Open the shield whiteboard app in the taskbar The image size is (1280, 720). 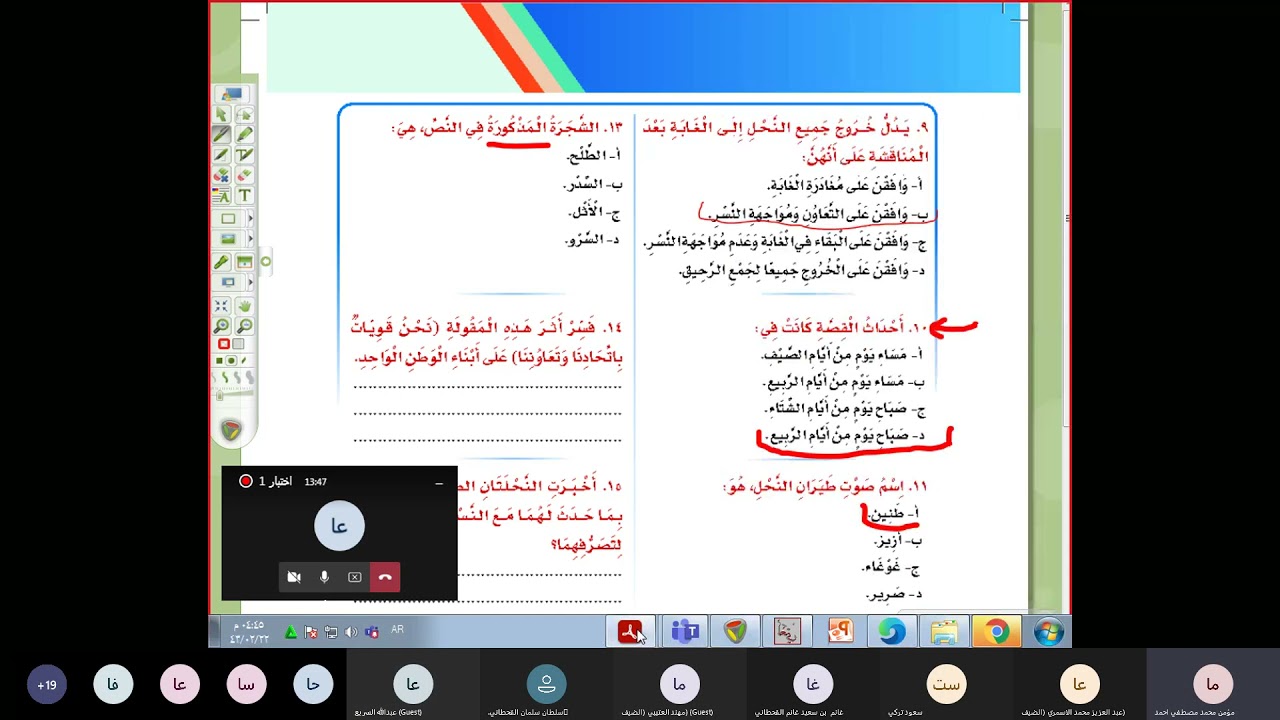coord(736,632)
